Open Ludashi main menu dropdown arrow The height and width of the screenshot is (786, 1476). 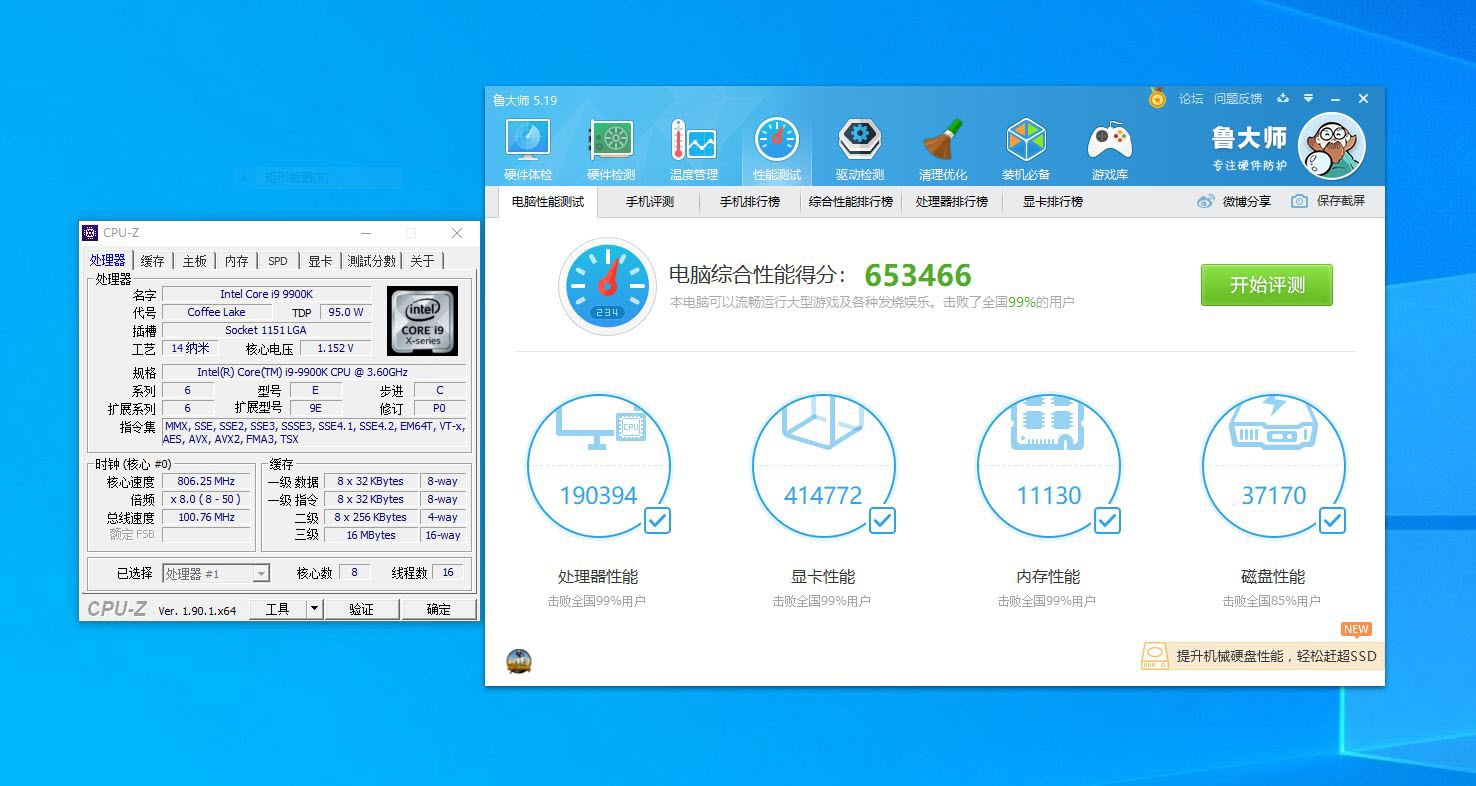pos(1309,99)
